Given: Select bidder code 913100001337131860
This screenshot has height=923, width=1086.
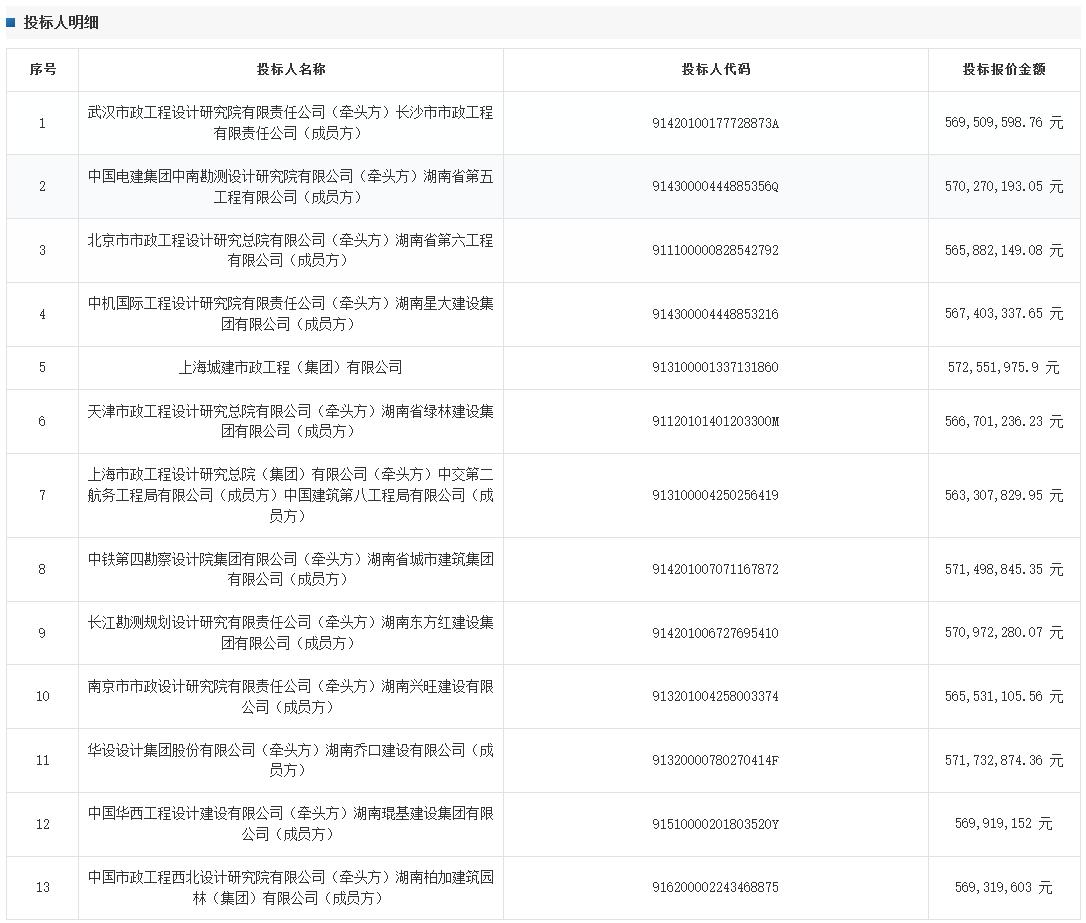Looking at the screenshot, I should (x=715, y=367).
